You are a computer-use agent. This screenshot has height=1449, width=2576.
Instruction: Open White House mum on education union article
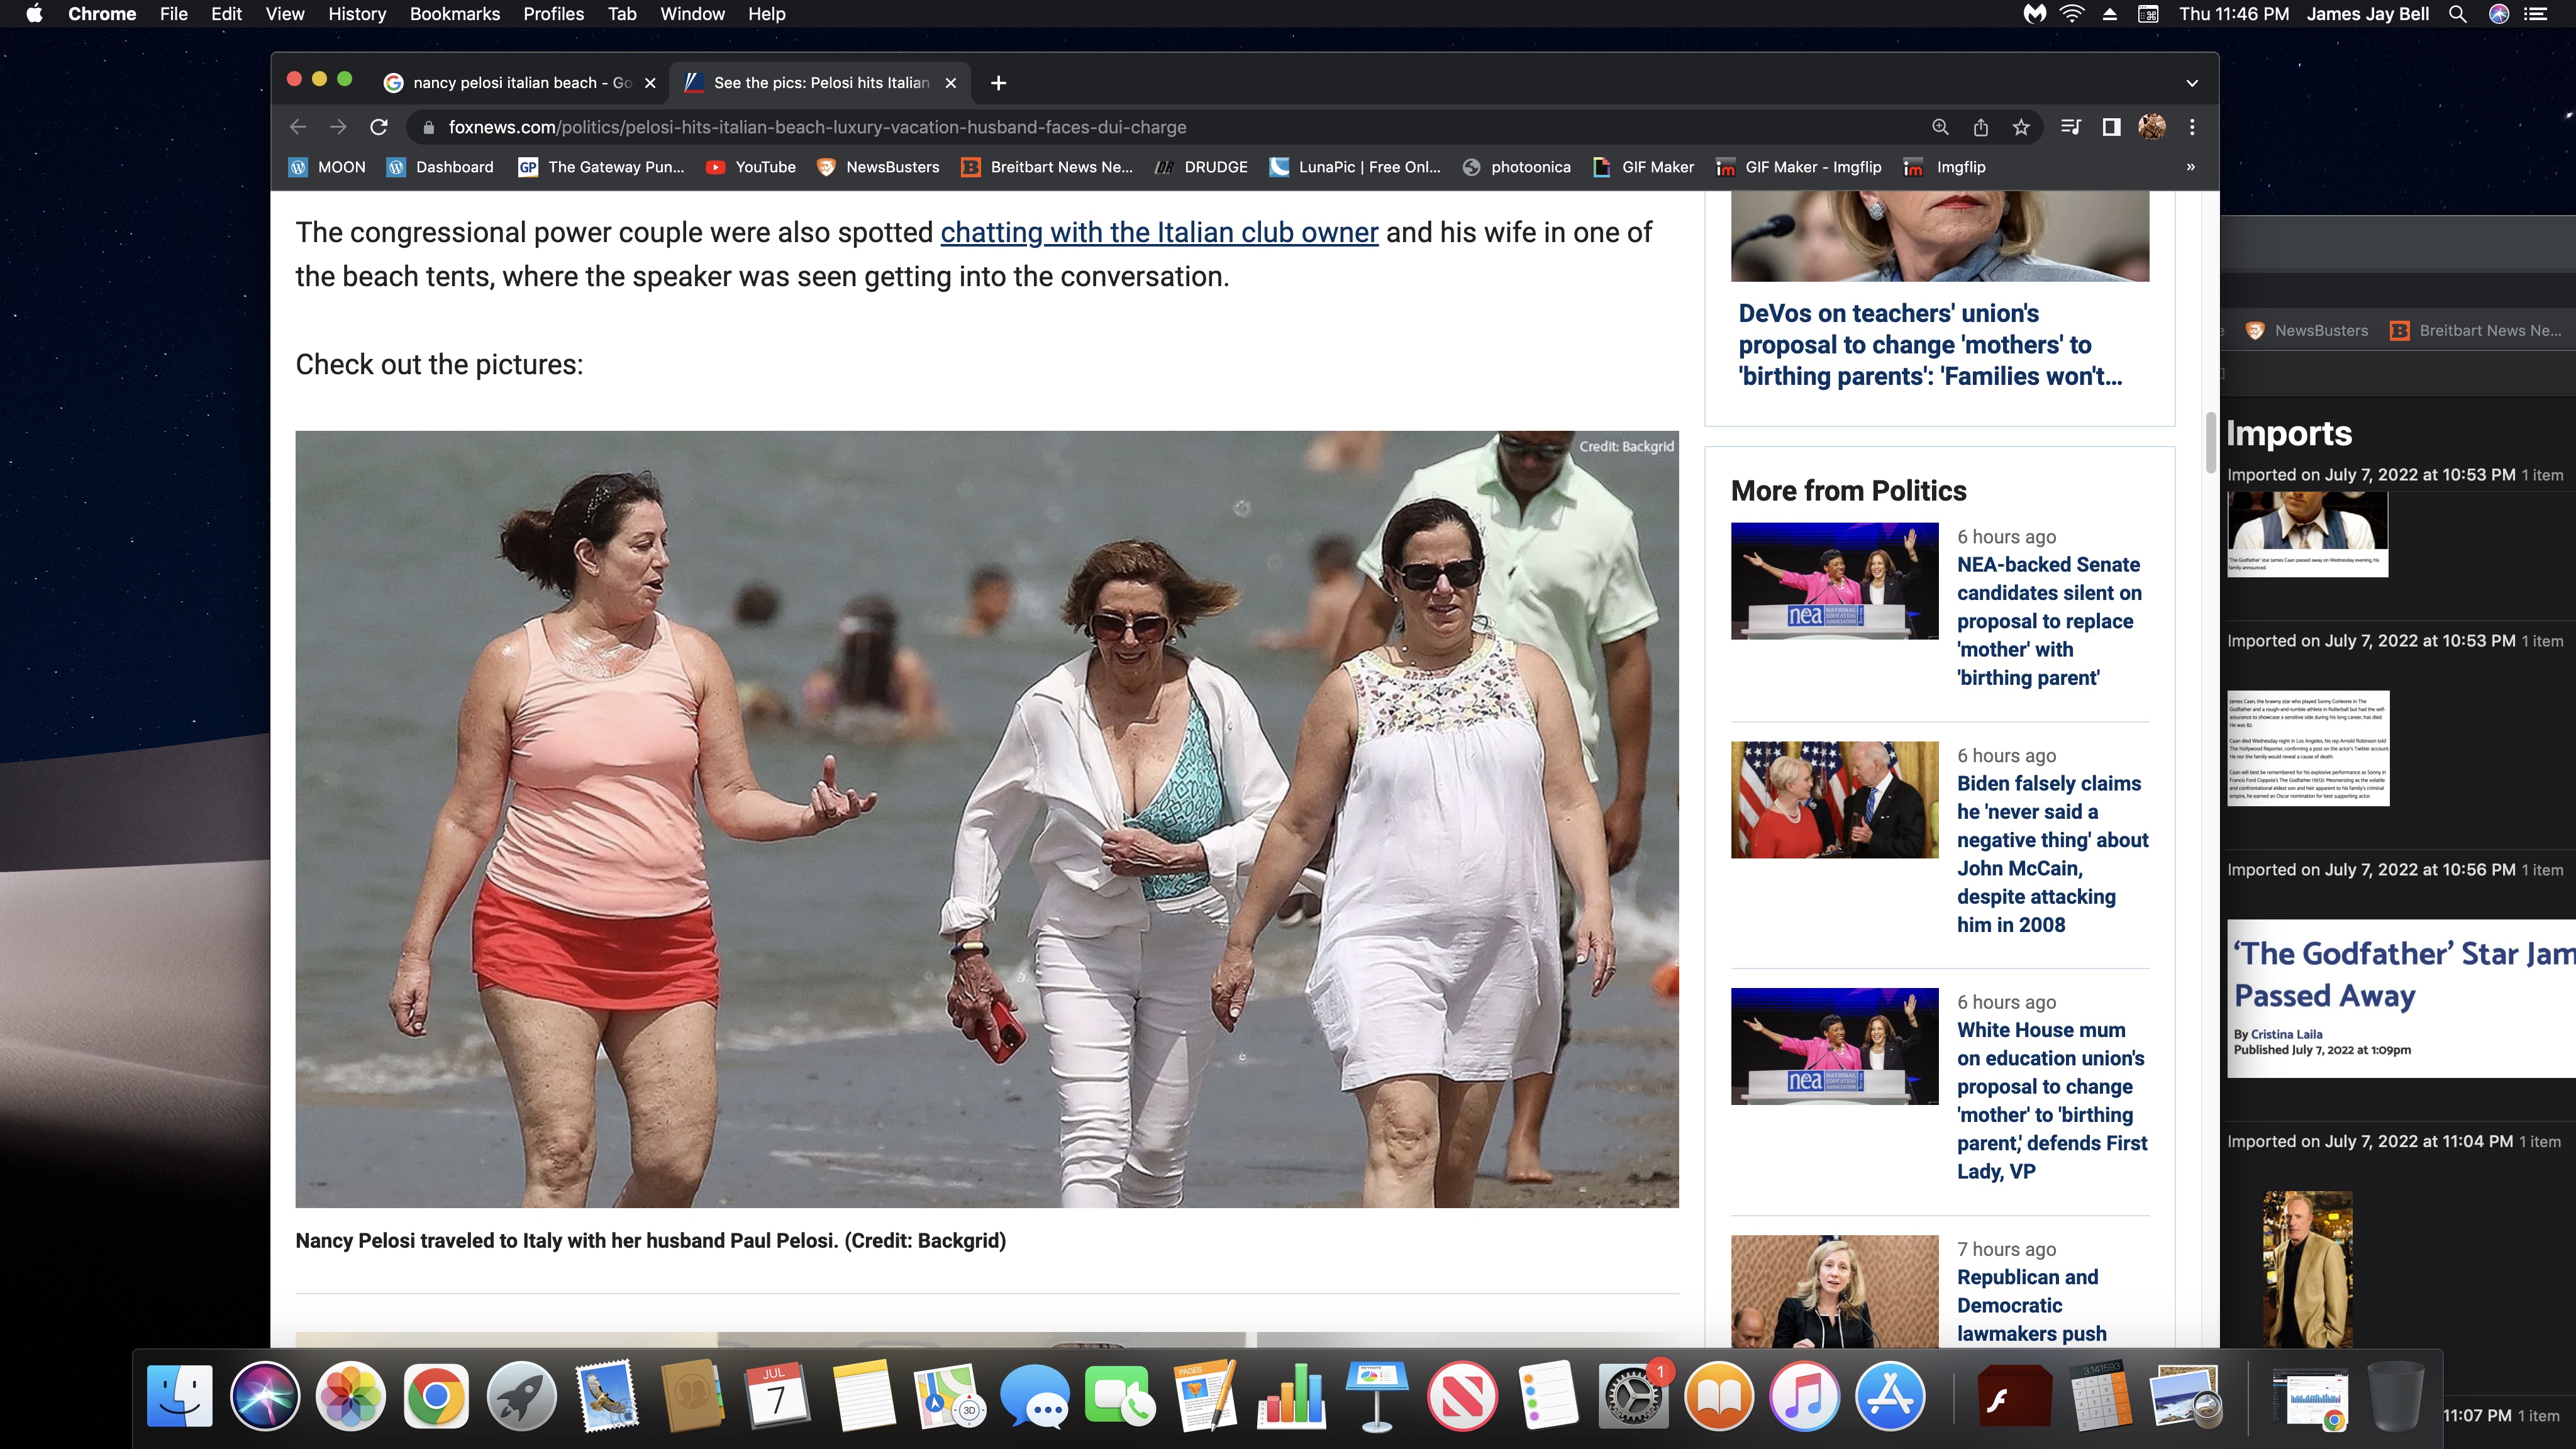tap(2052, 1100)
